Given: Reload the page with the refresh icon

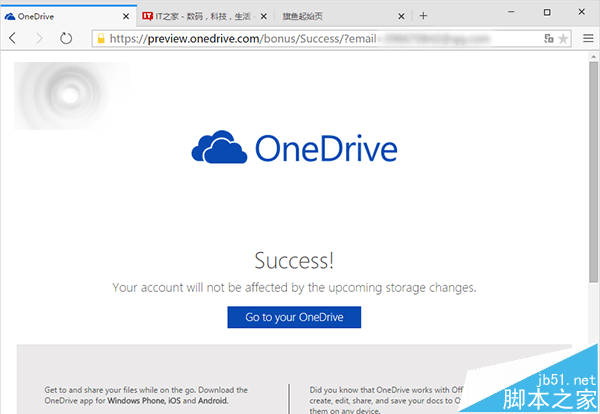Looking at the screenshot, I should pos(66,38).
